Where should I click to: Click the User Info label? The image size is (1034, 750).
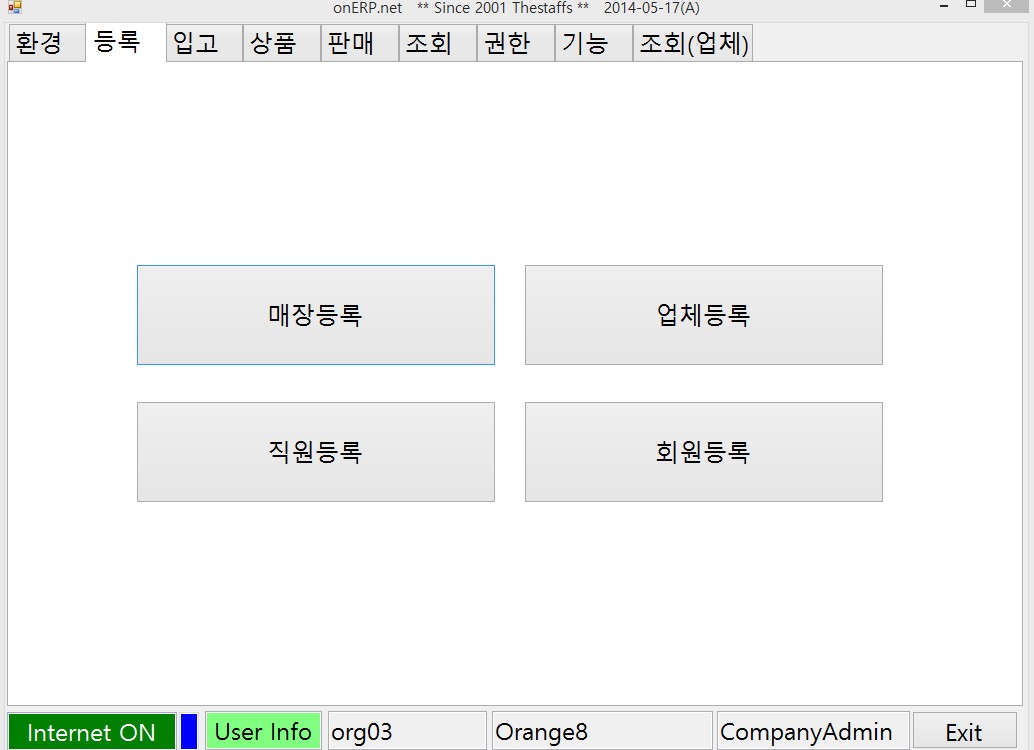[263, 732]
